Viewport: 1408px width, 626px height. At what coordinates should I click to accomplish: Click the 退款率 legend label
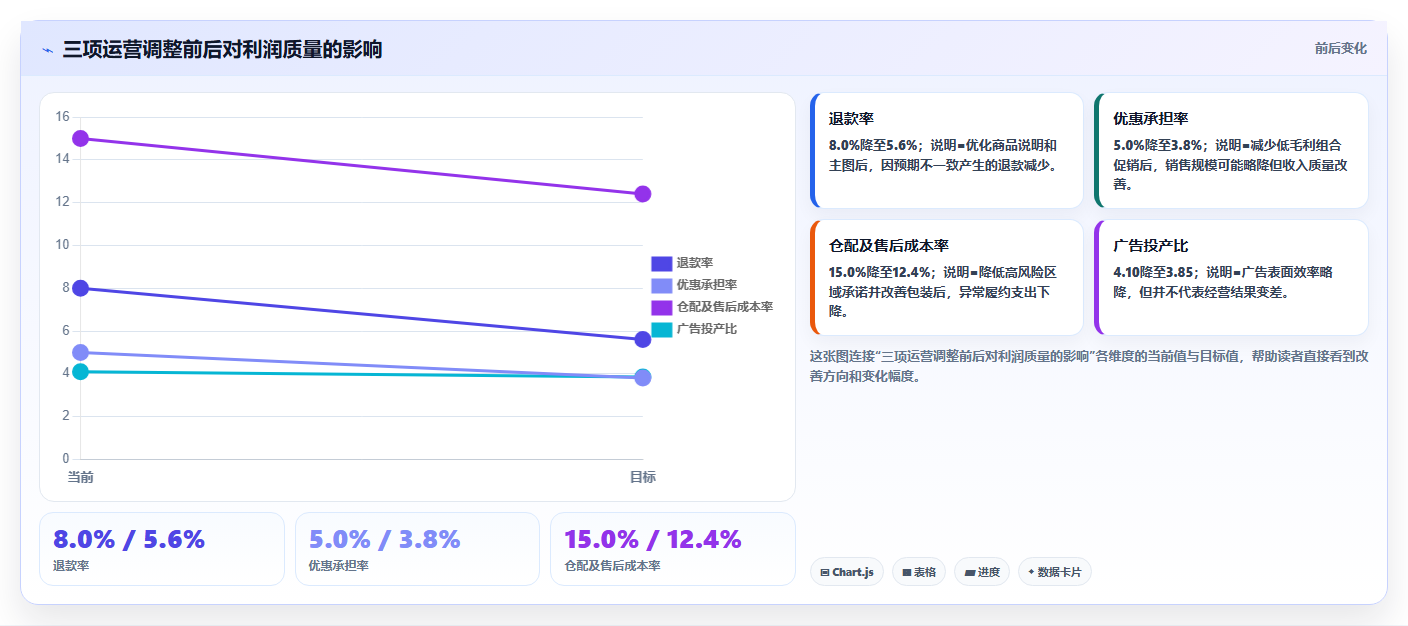click(694, 263)
